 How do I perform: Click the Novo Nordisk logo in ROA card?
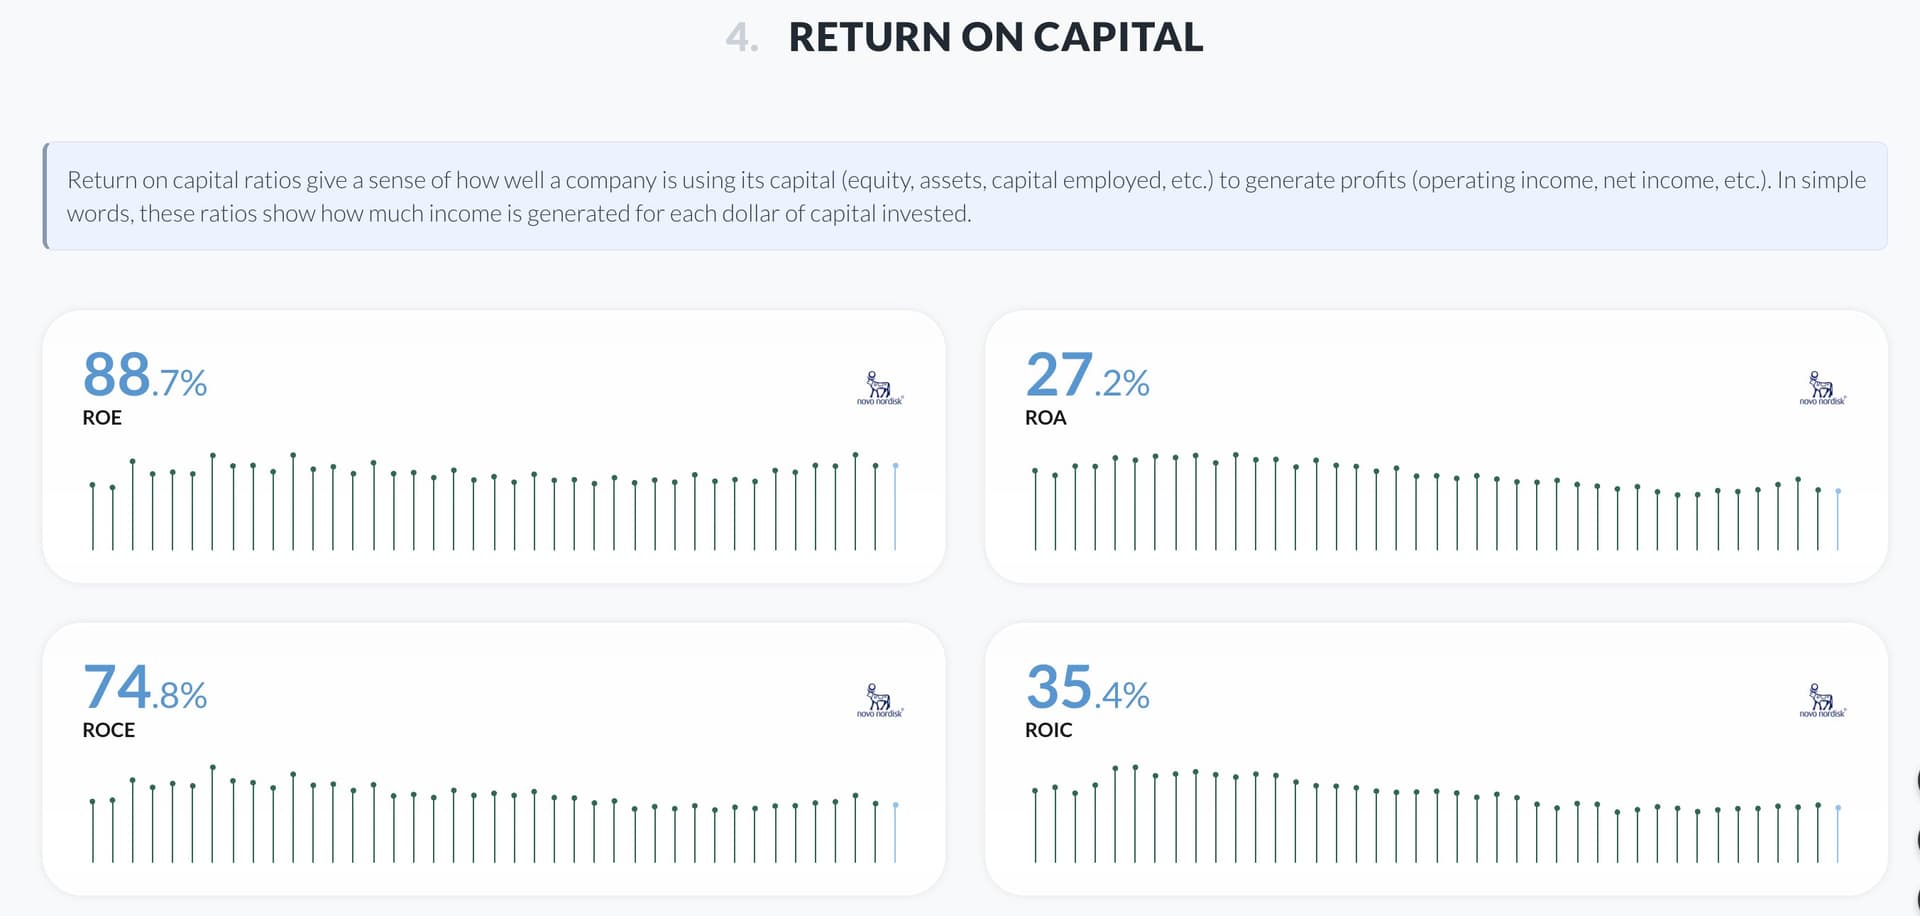1822,388
